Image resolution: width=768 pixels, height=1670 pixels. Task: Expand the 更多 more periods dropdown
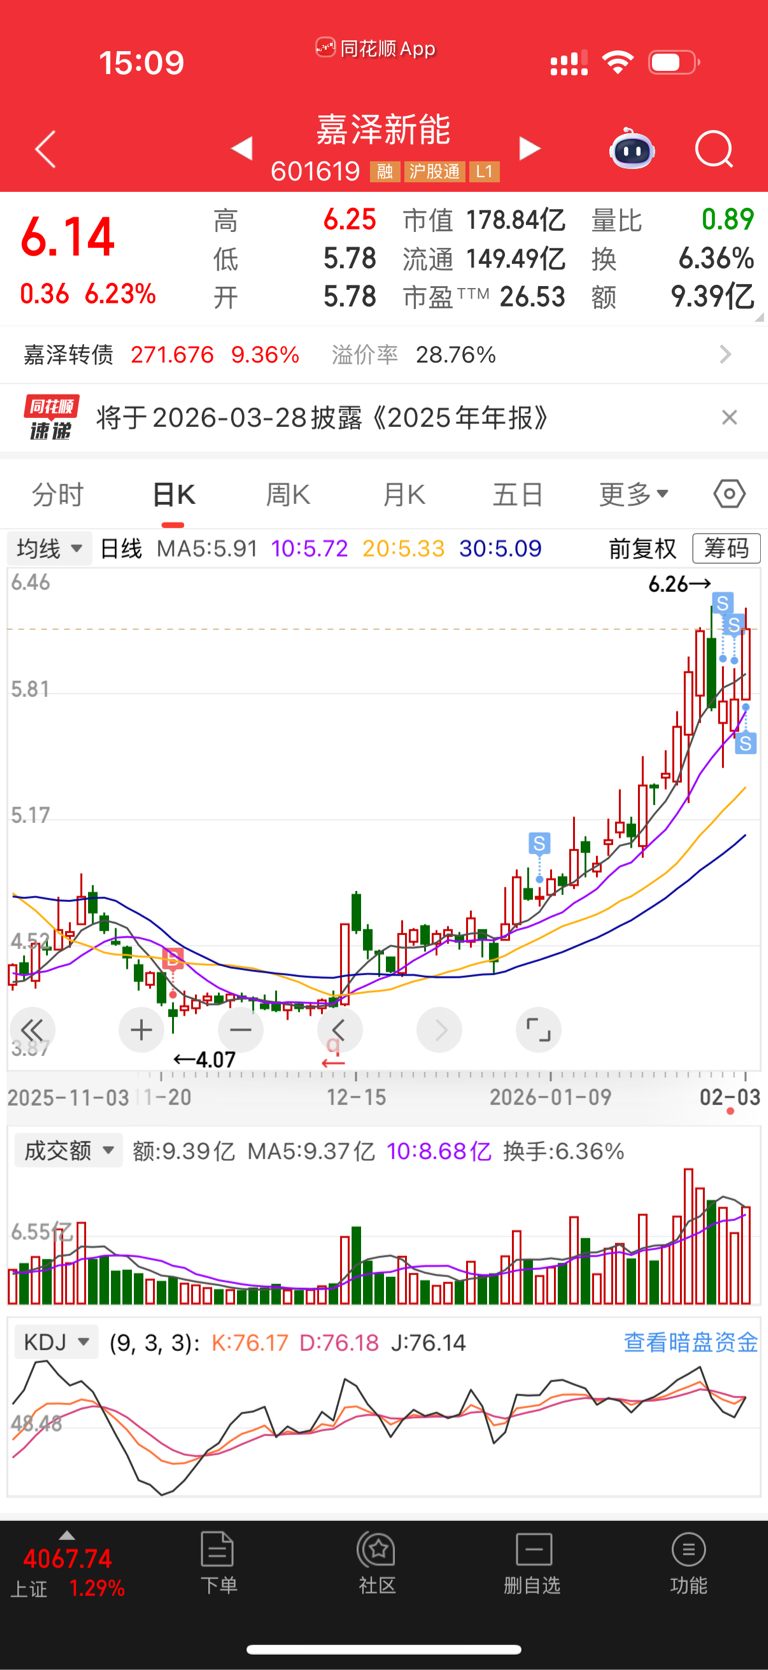coord(634,495)
